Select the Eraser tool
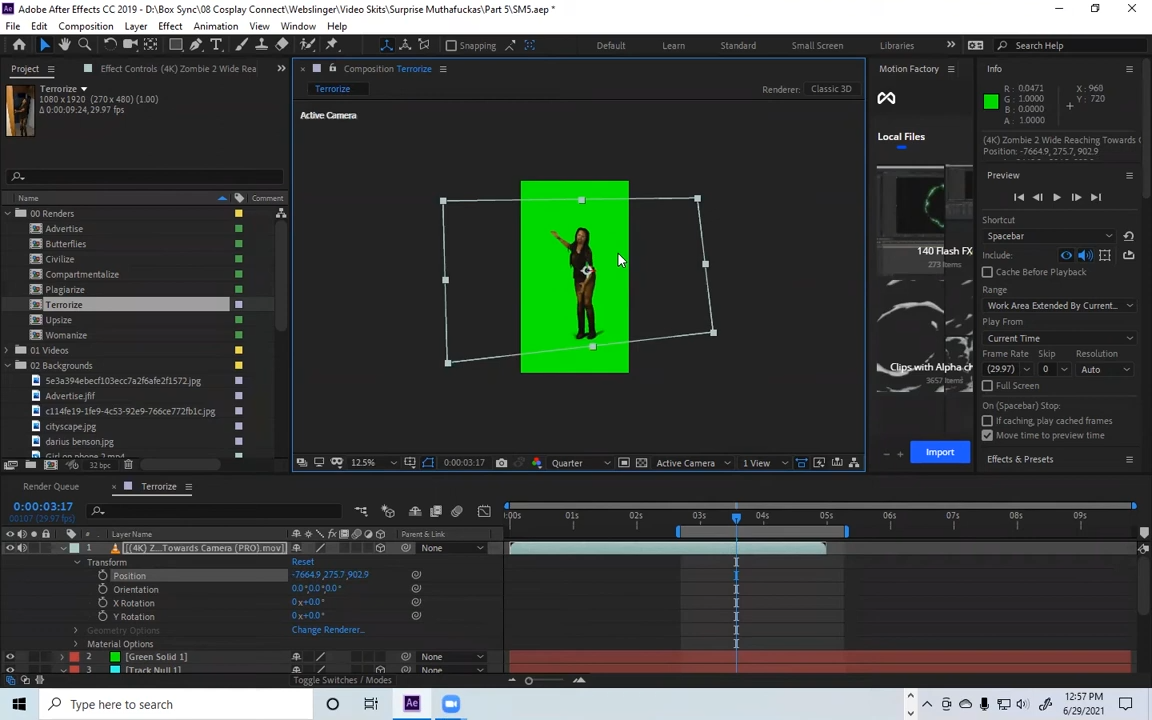This screenshot has height=720, width=1152. point(282,45)
